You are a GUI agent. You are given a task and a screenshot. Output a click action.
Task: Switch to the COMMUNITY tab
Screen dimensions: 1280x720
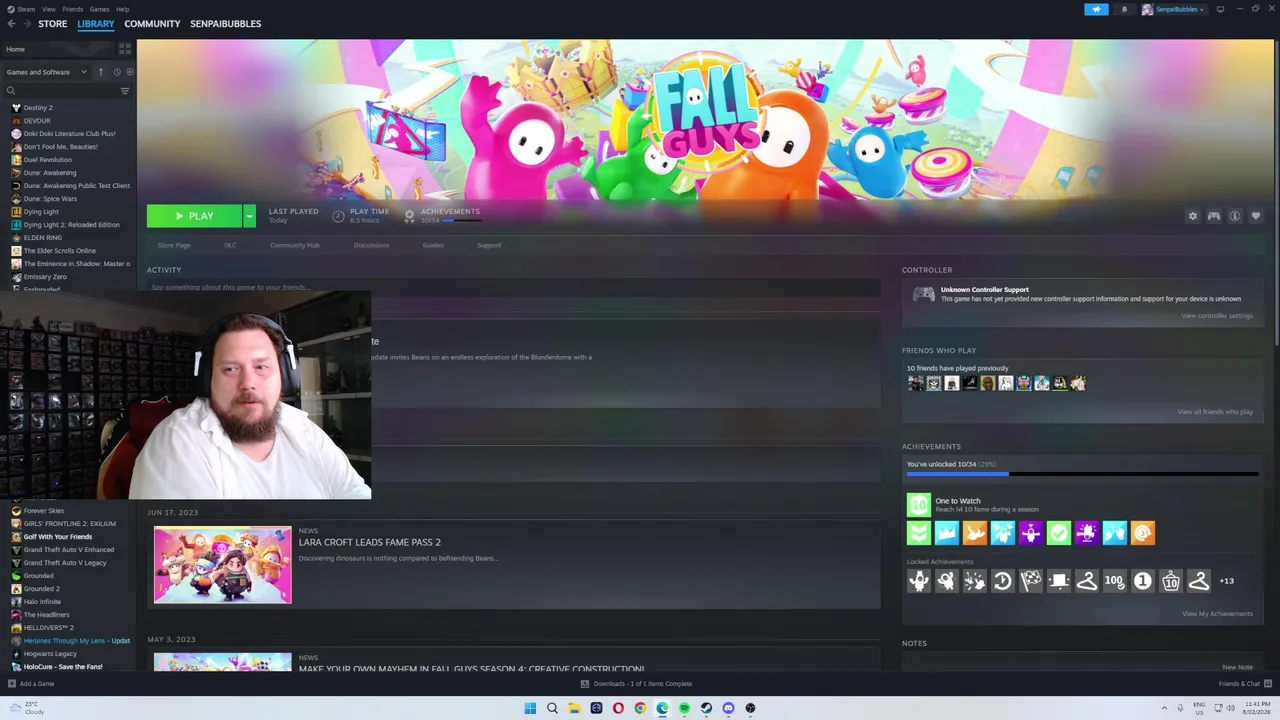pos(152,24)
